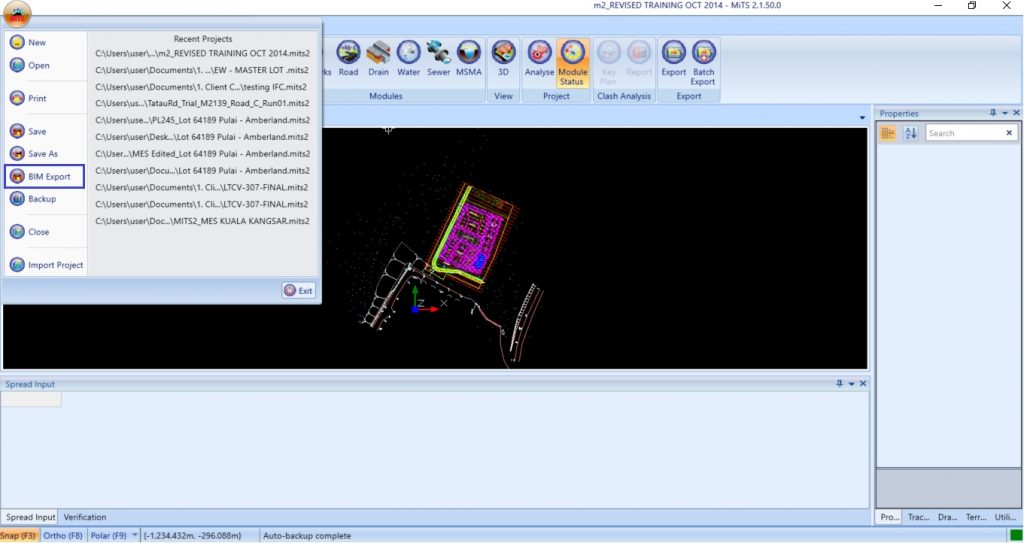This screenshot has width=1024, height=543.
Task: Click the green status indicator
Action: pos(1016,536)
